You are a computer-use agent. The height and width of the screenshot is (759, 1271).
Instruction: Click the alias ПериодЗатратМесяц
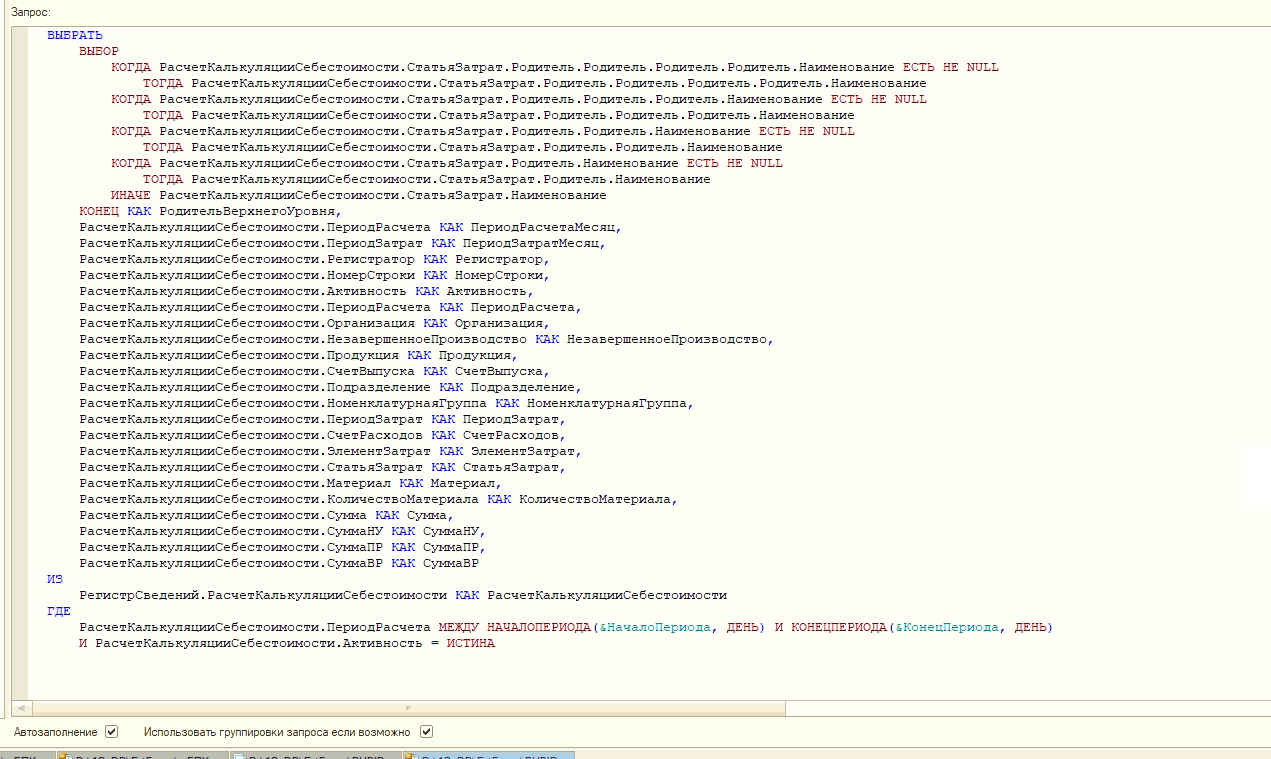click(x=531, y=243)
